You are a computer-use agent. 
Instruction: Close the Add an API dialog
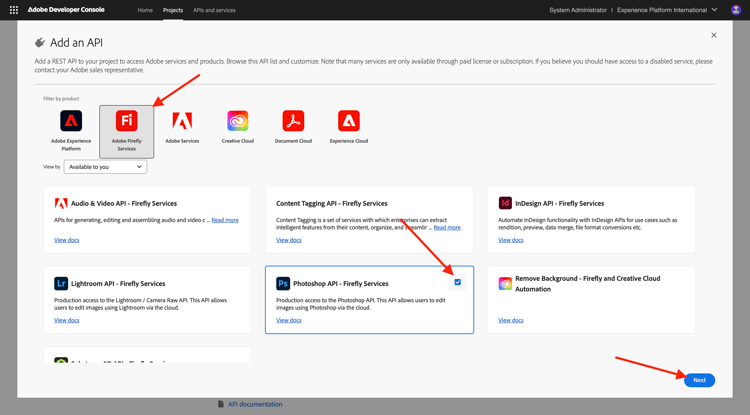click(714, 35)
